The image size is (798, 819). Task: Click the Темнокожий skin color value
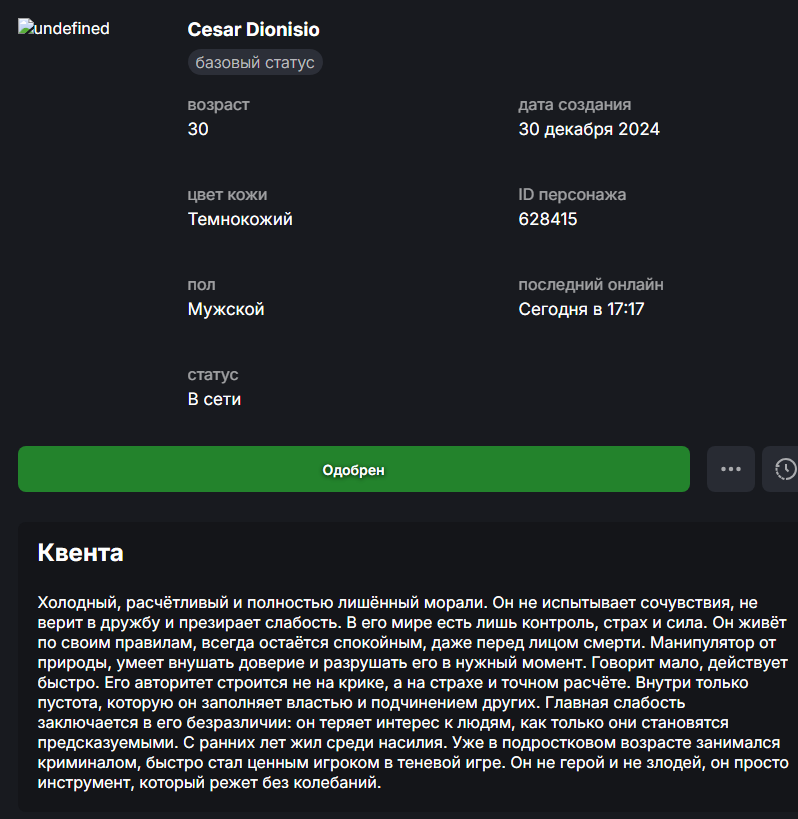point(240,219)
